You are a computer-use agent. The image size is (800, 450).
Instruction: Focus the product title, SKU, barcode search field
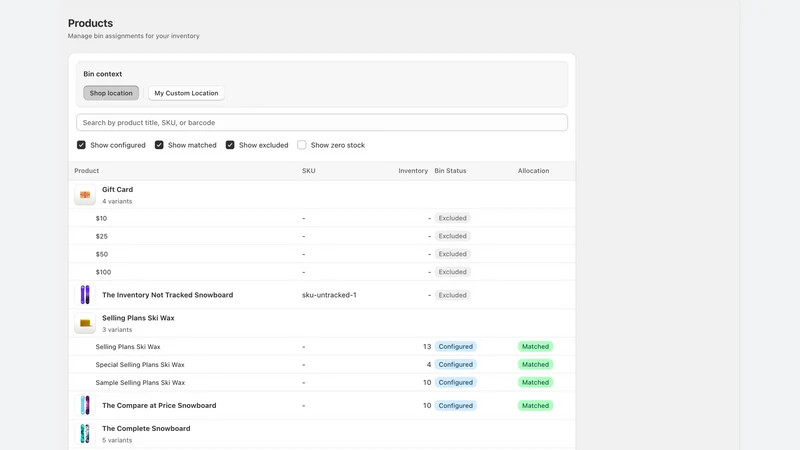click(322, 122)
